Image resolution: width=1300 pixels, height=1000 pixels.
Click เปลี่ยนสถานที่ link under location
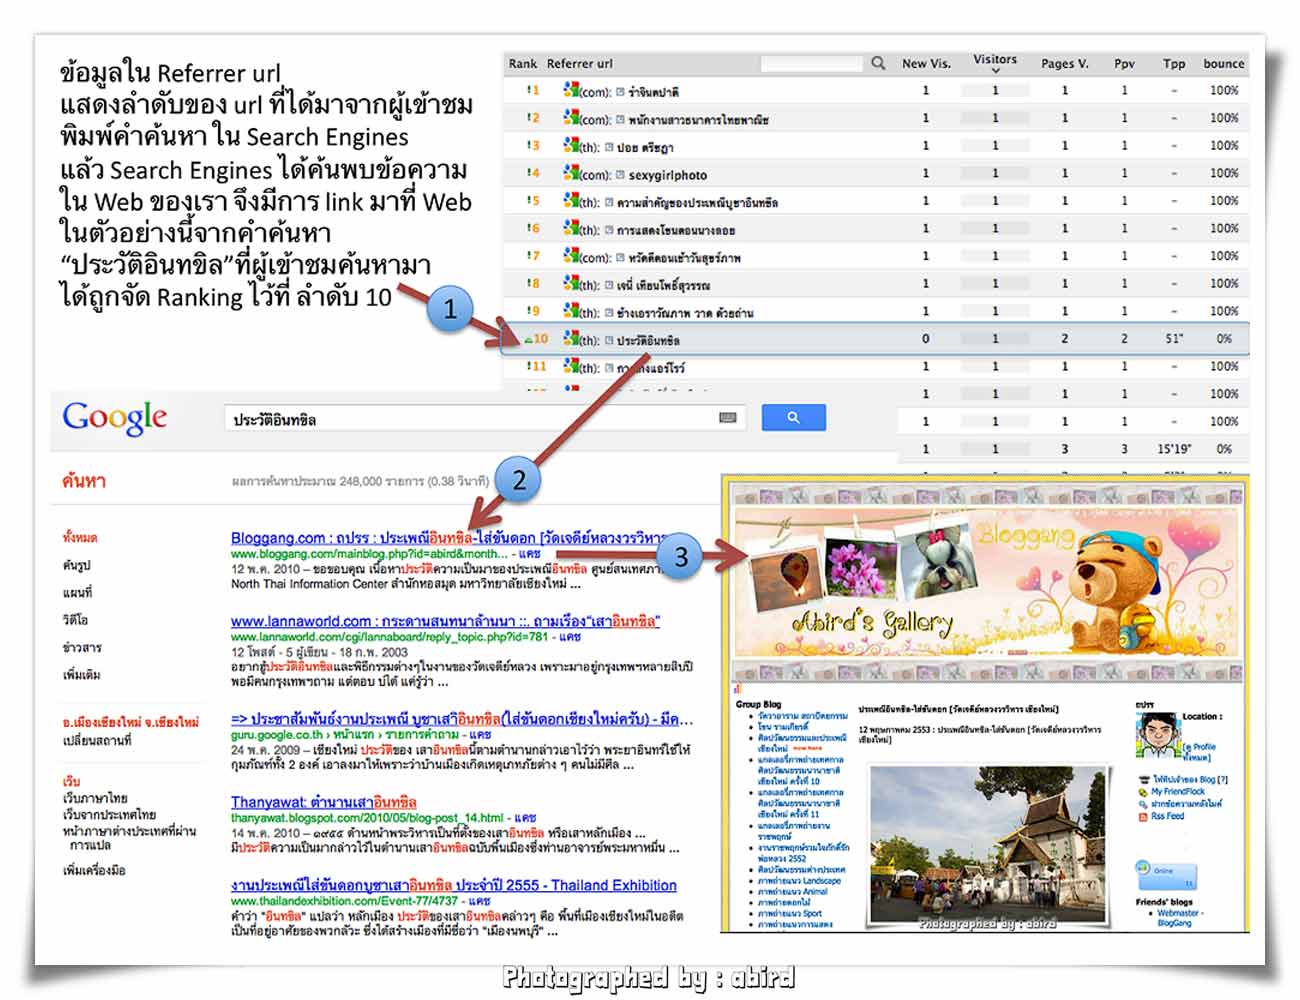click(x=96, y=741)
